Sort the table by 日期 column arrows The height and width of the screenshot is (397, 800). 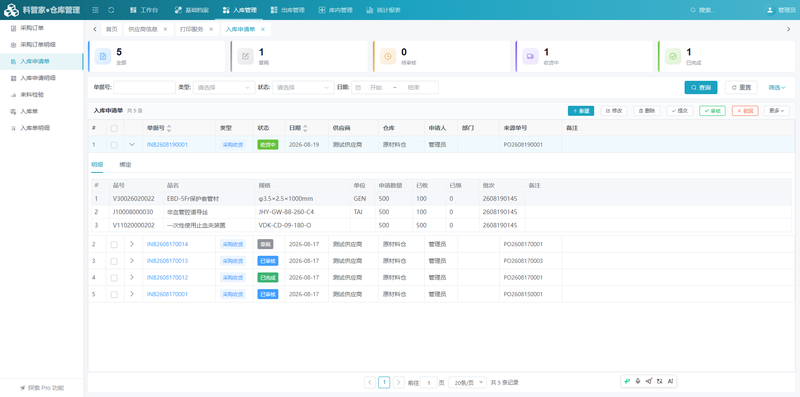[305, 128]
